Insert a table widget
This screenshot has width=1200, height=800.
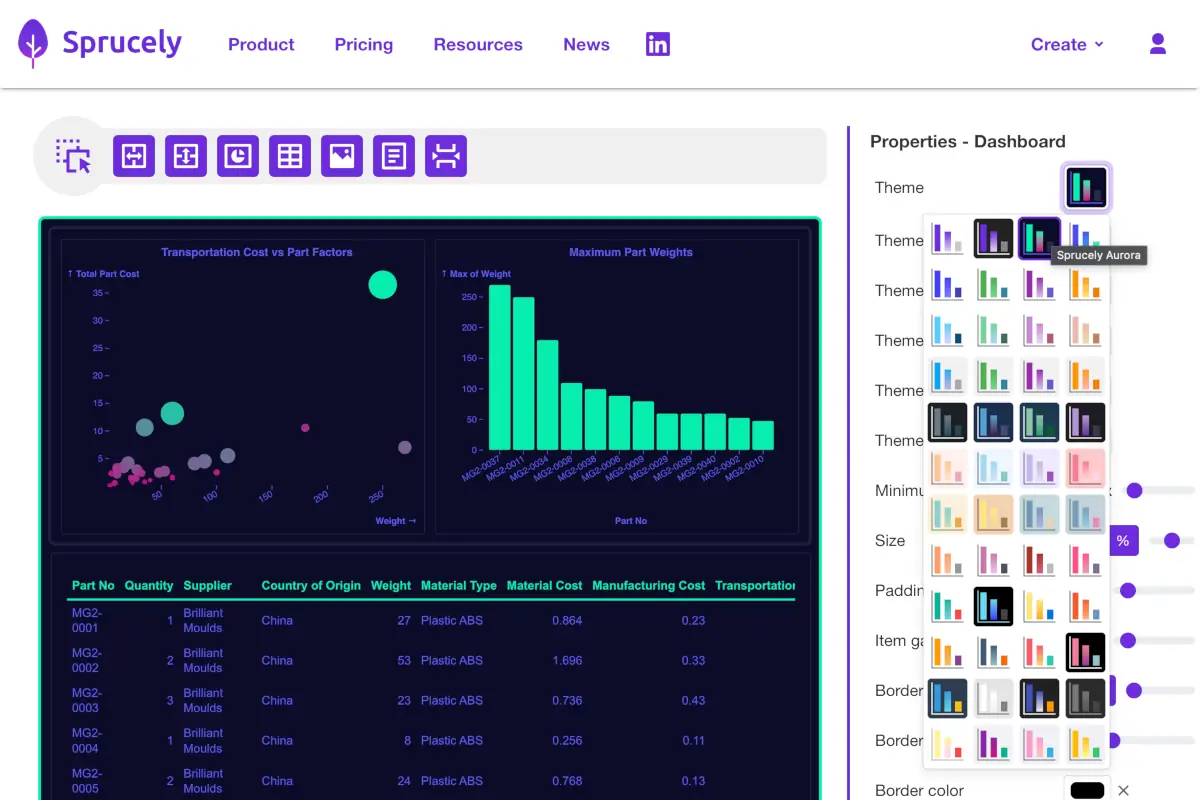click(290, 156)
